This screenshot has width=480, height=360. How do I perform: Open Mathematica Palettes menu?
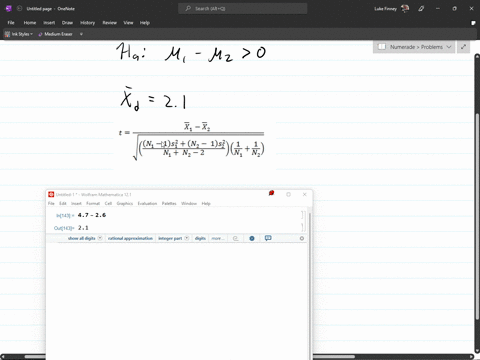click(x=169, y=203)
